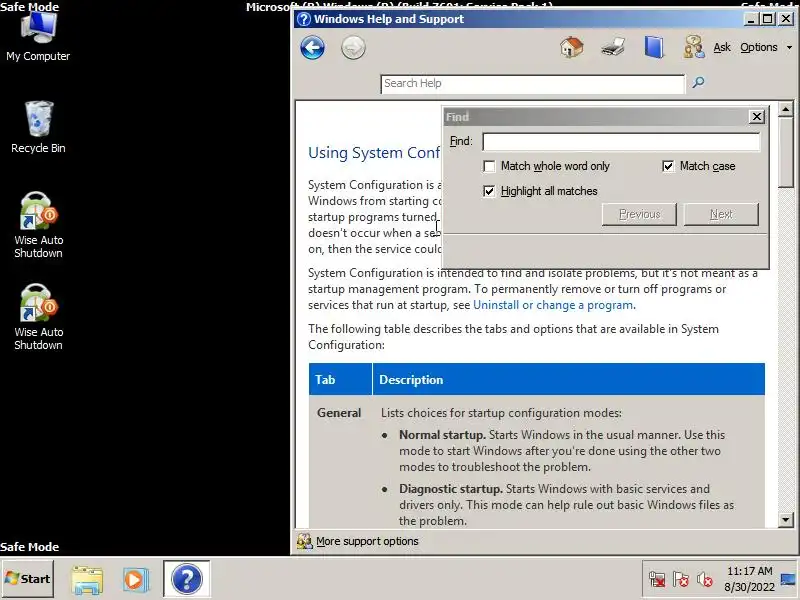Click the Tab column header
This screenshot has width=800, height=600.
tap(340, 379)
